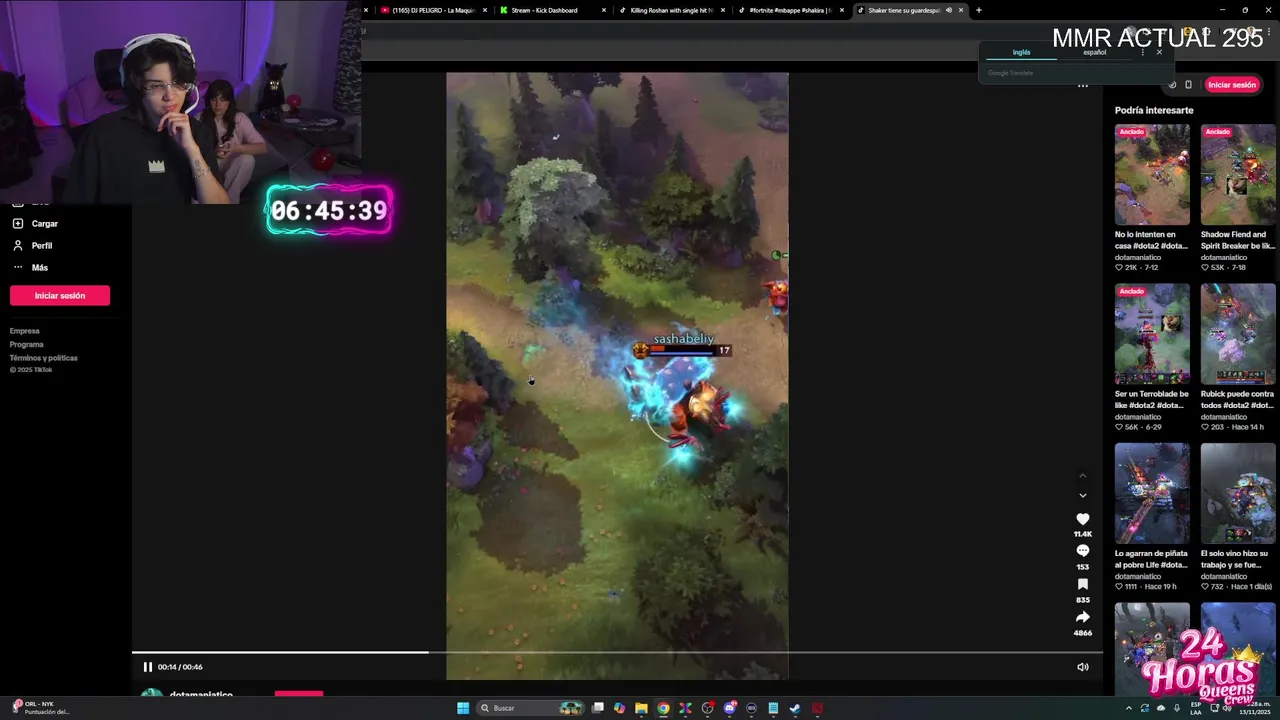Open the video's three-dot more options menu
The width and height of the screenshot is (1280, 720).
[x=1082, y=86]
